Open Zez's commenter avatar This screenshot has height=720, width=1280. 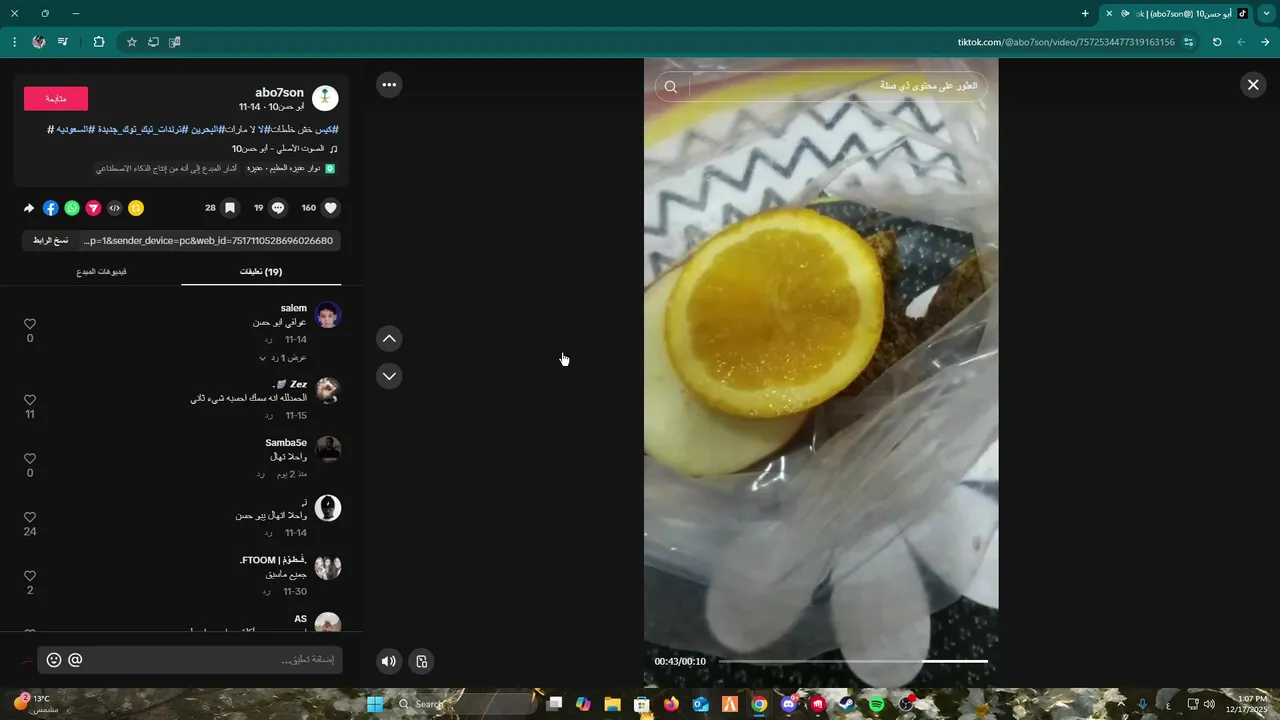point(328,391)
